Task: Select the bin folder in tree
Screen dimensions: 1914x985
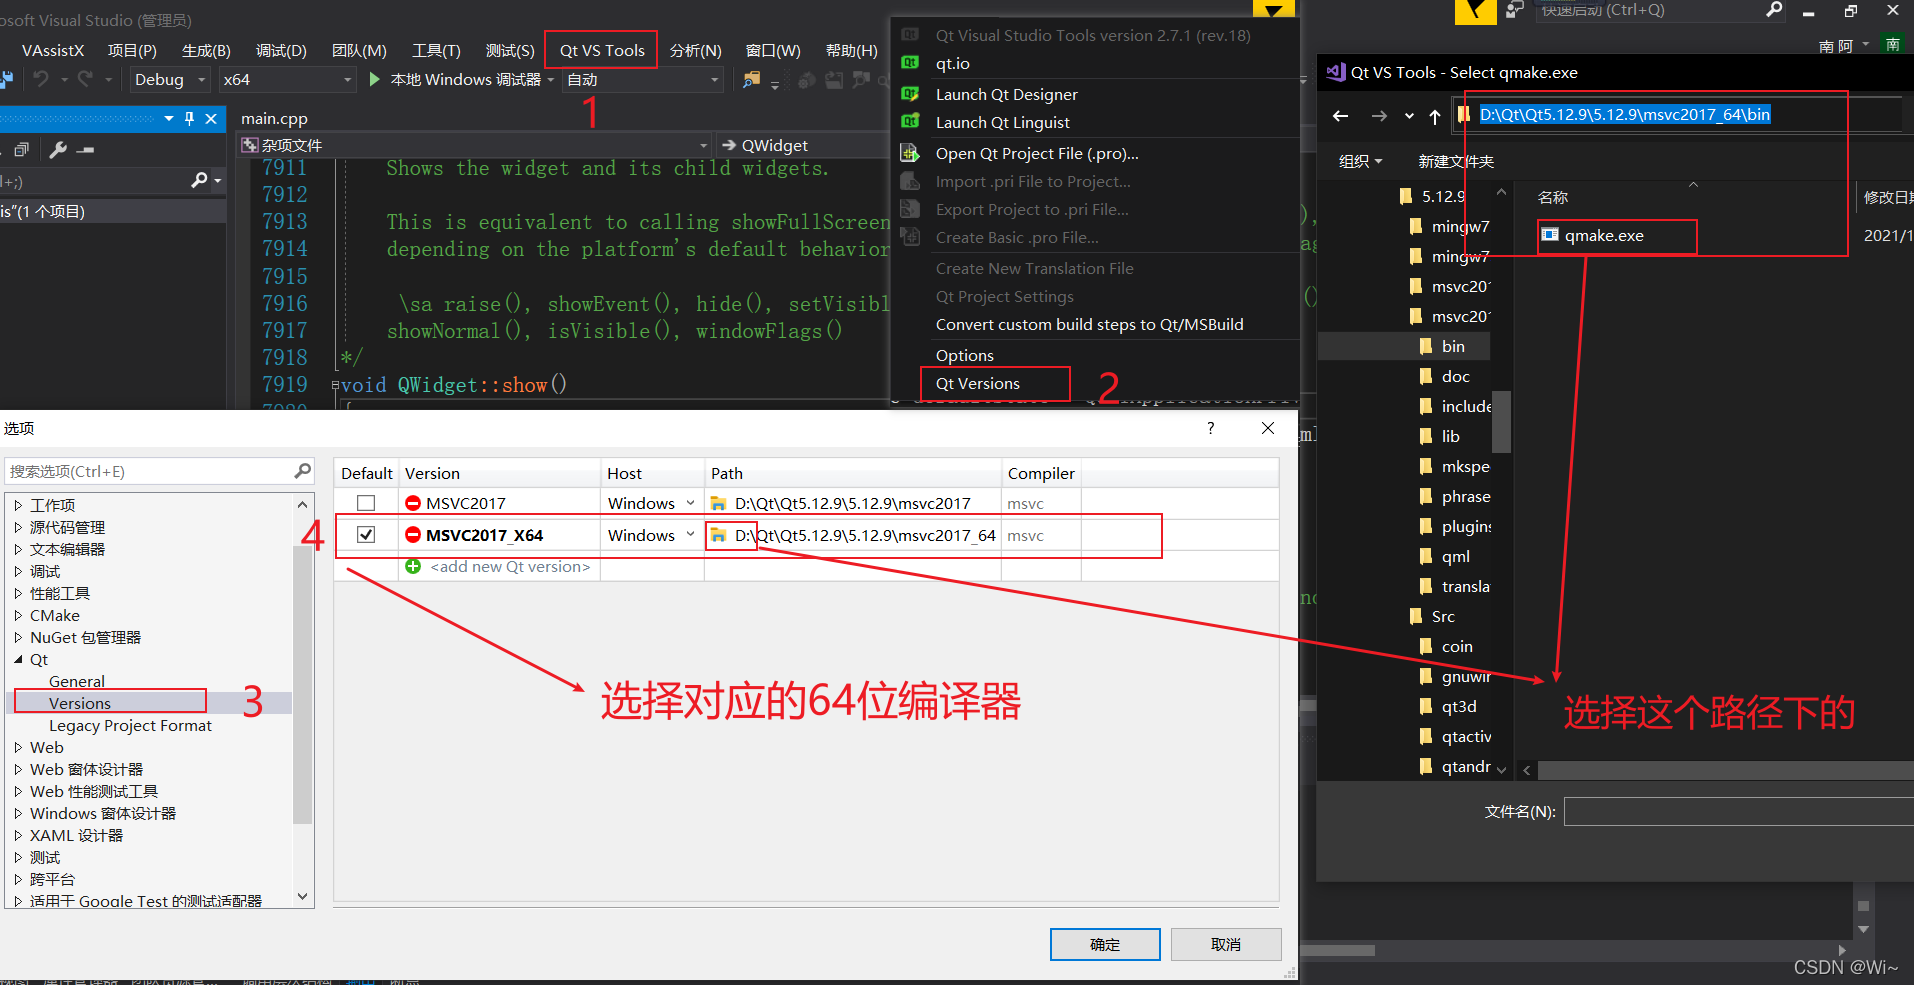Action: [x=1453, y=346]
